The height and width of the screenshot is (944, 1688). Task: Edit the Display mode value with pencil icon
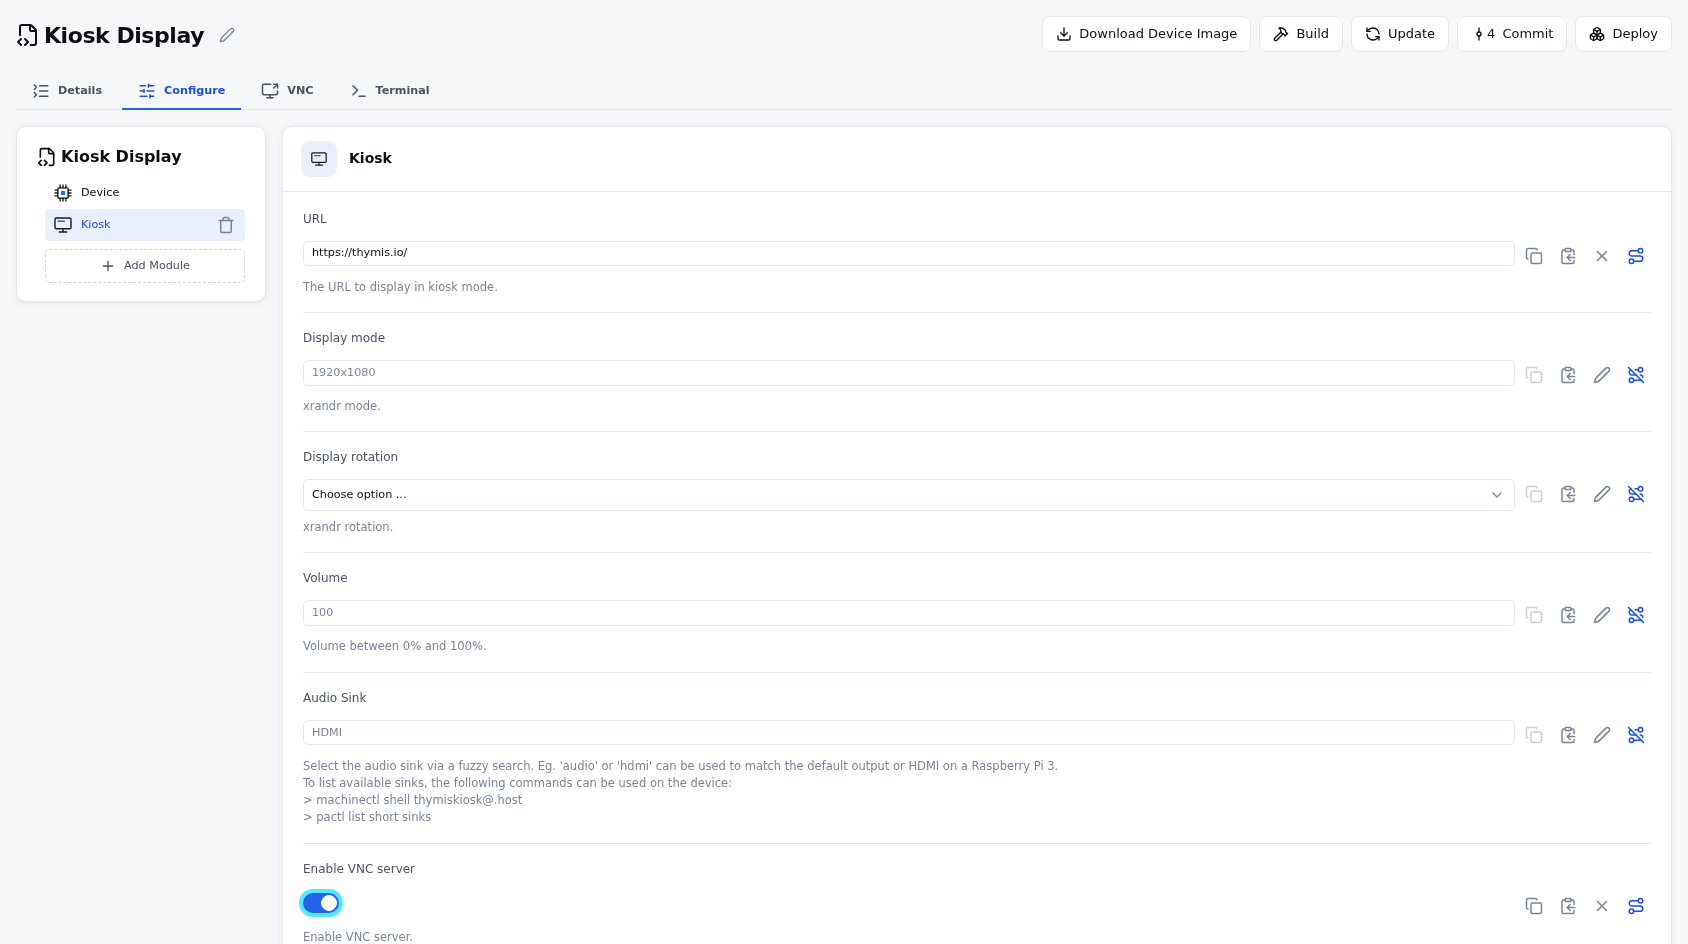coord(1602,375)
